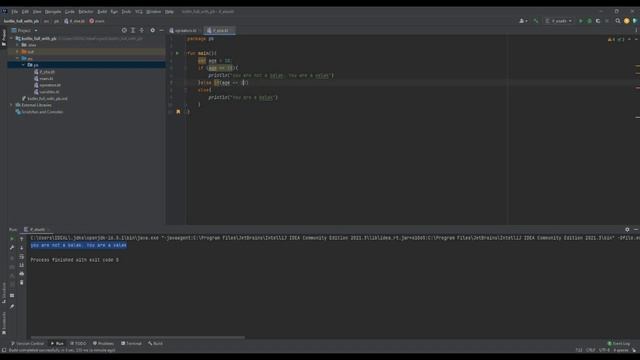640x360 pixels.
Task: Click the up arrow in Run console
Action: tap(22, 239)
